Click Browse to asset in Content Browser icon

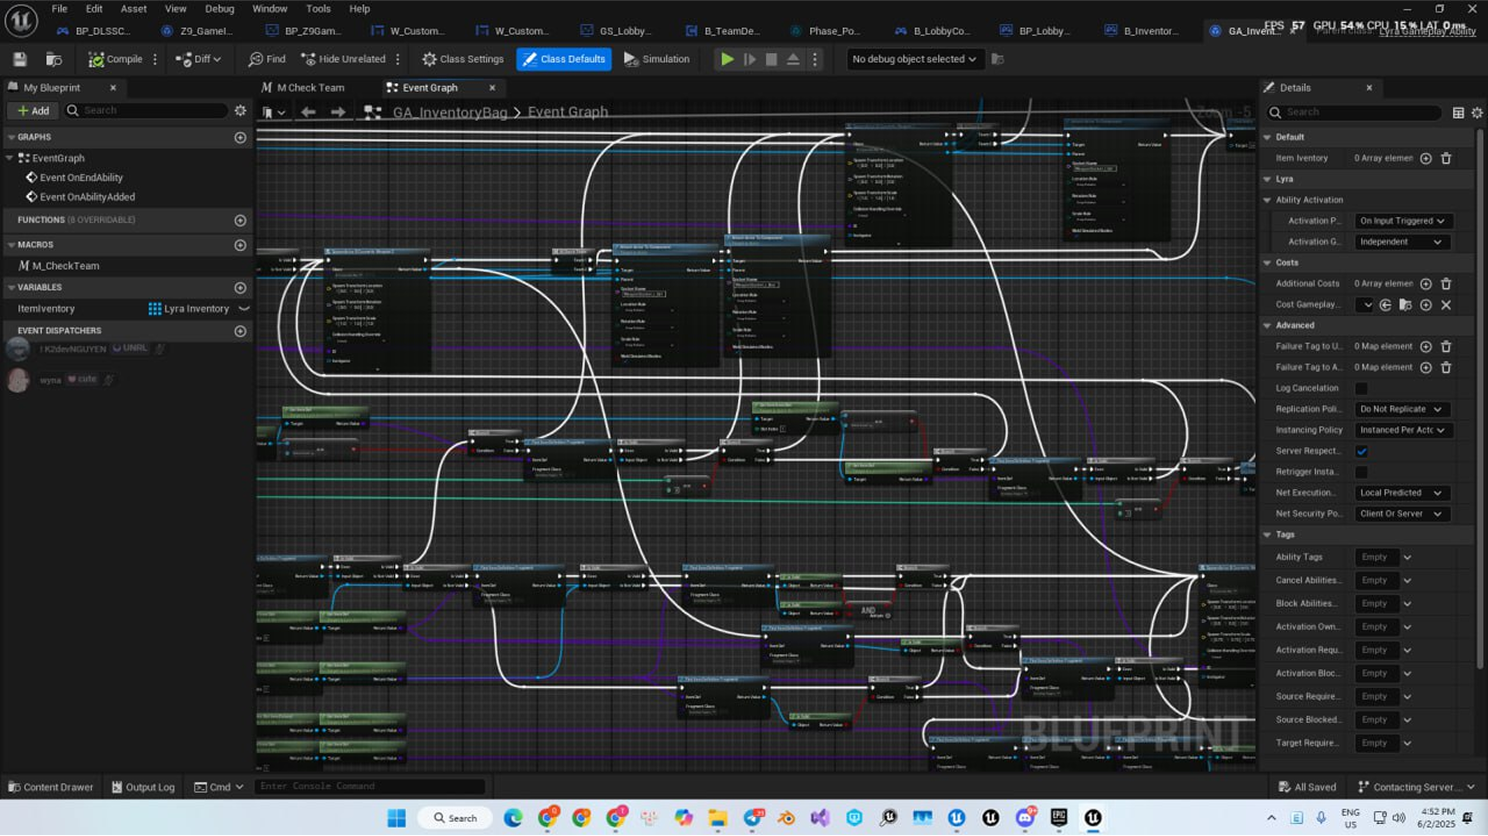[x=54, y=59]
